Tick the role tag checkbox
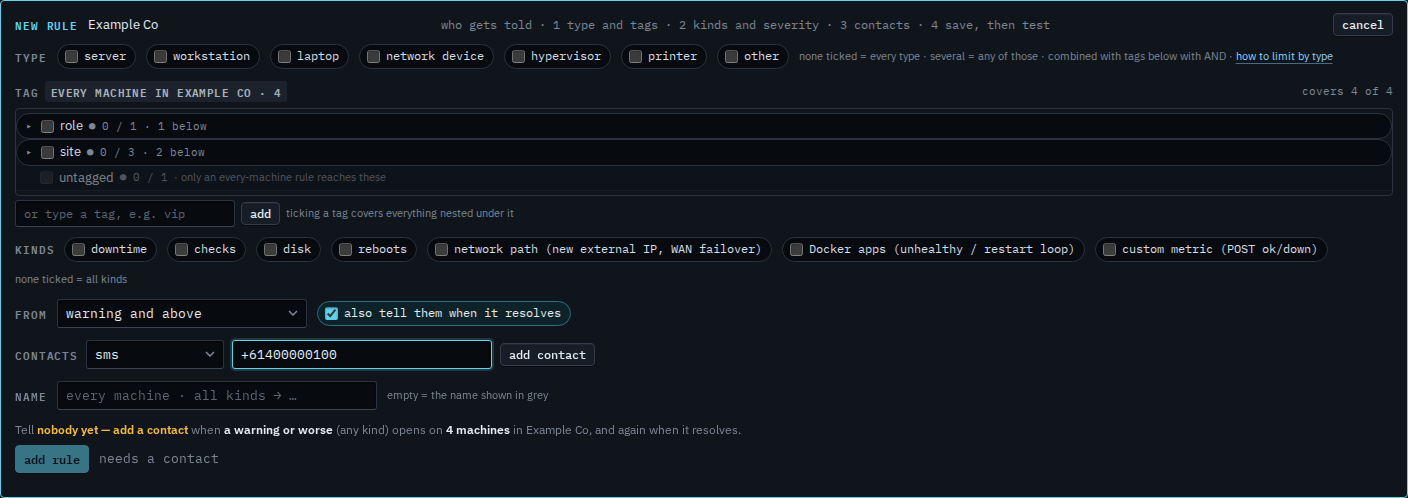 tap(47, 126)
